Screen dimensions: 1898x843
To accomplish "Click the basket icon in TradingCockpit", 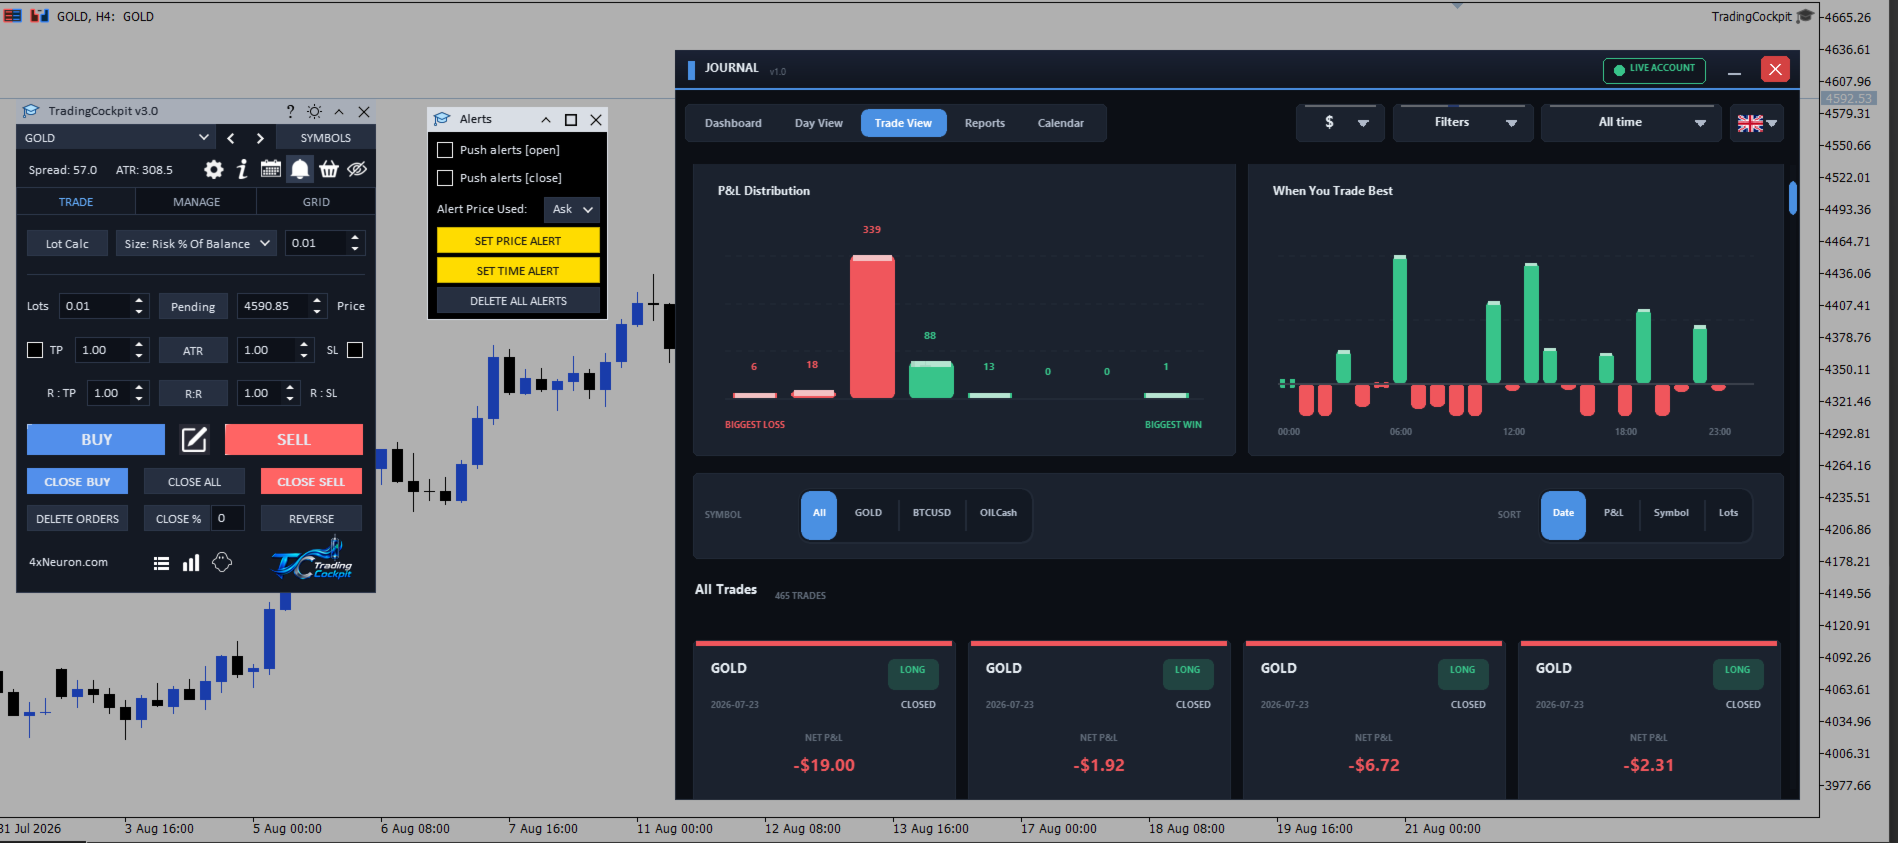I will pyautogui.click(x=329, y=169).
